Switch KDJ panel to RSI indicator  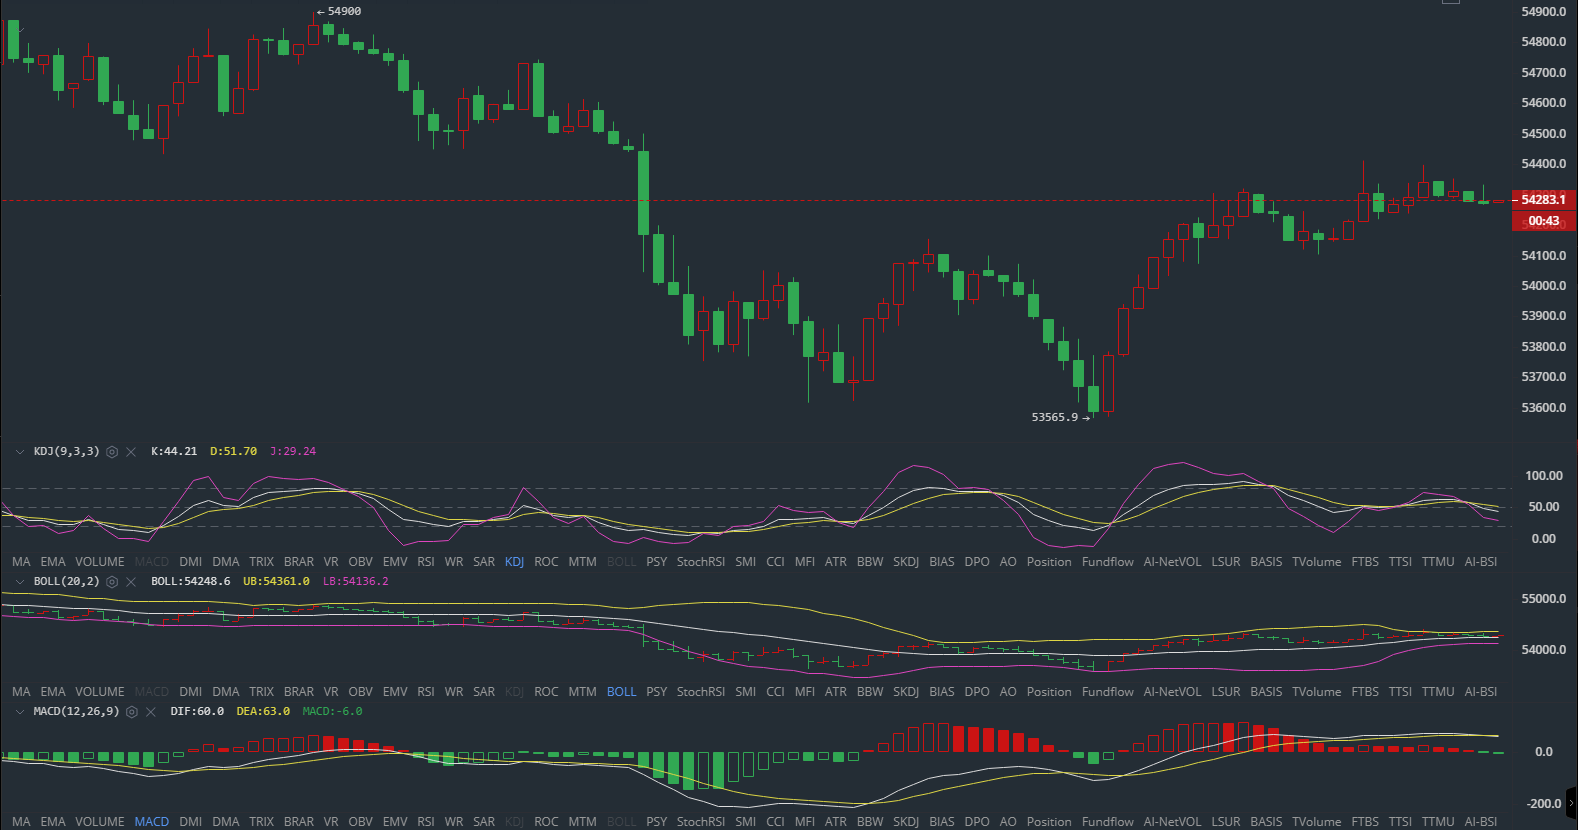pos(426,562)
